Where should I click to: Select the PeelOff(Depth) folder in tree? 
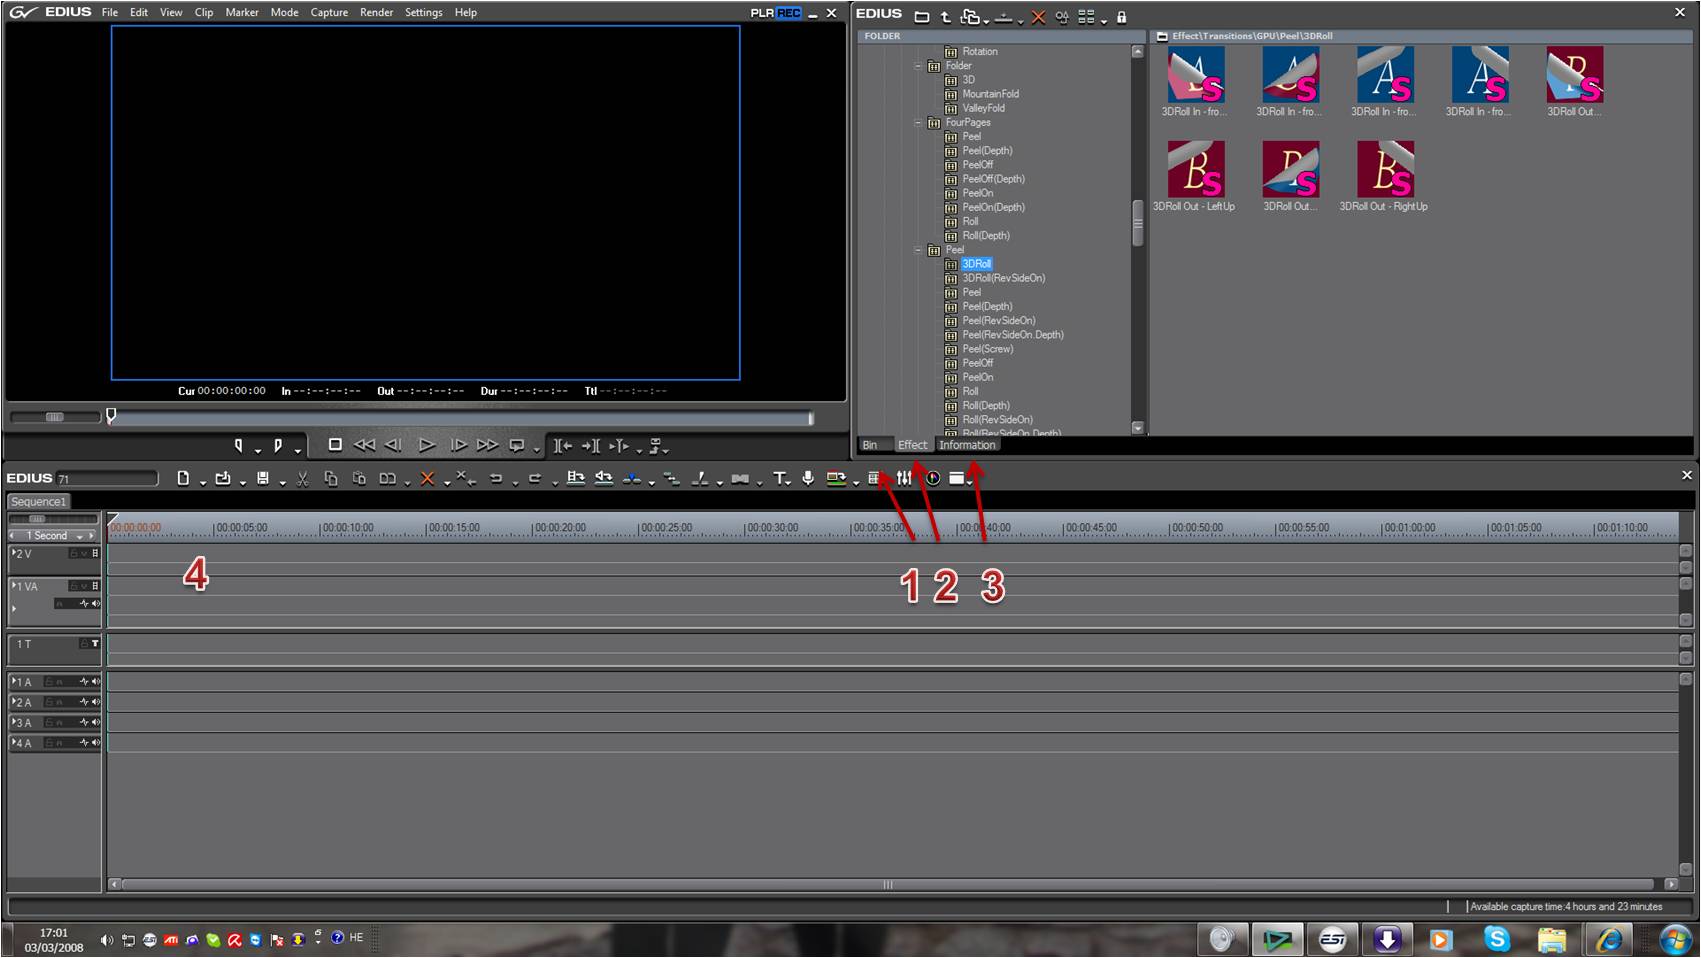click(x=993, y=179)
